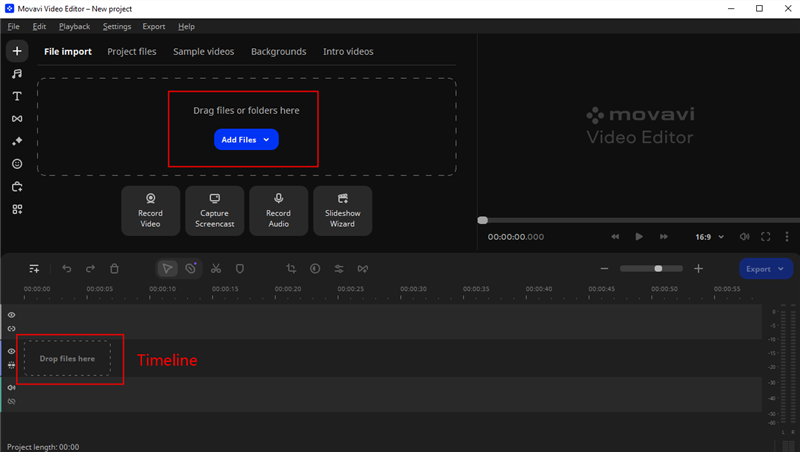Open the 16:9 aspect ratio dropdown
The height and width of the screenshot is (452, 800).
[x=710, y=237]
